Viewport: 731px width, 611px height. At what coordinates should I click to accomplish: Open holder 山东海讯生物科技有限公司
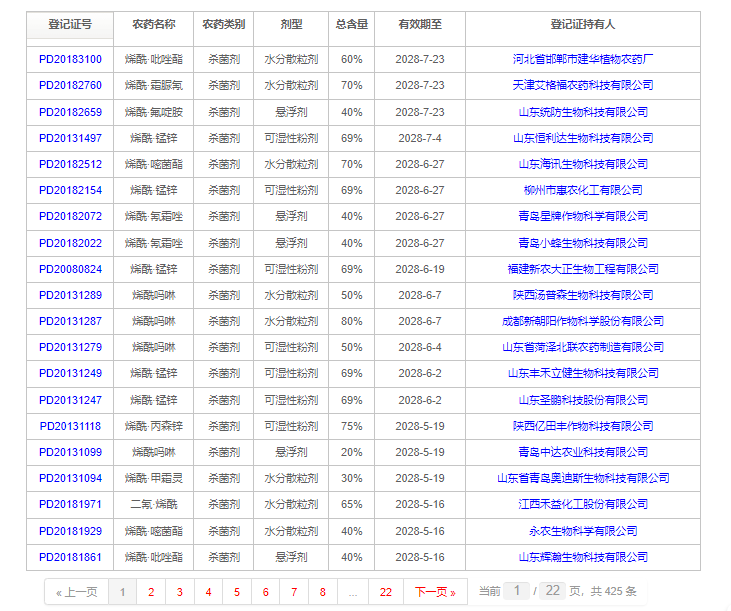click(583, 165)
